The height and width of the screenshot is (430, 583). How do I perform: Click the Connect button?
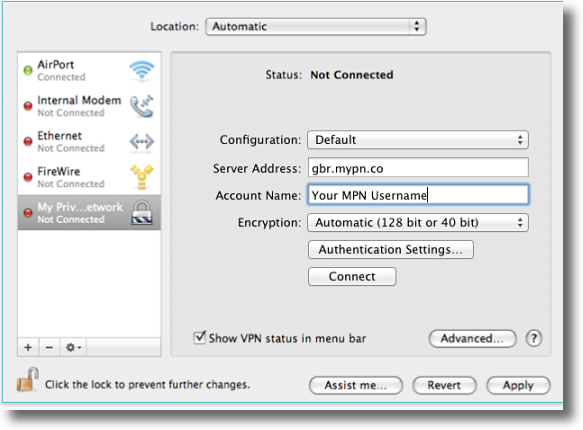(x=352, y=277)
